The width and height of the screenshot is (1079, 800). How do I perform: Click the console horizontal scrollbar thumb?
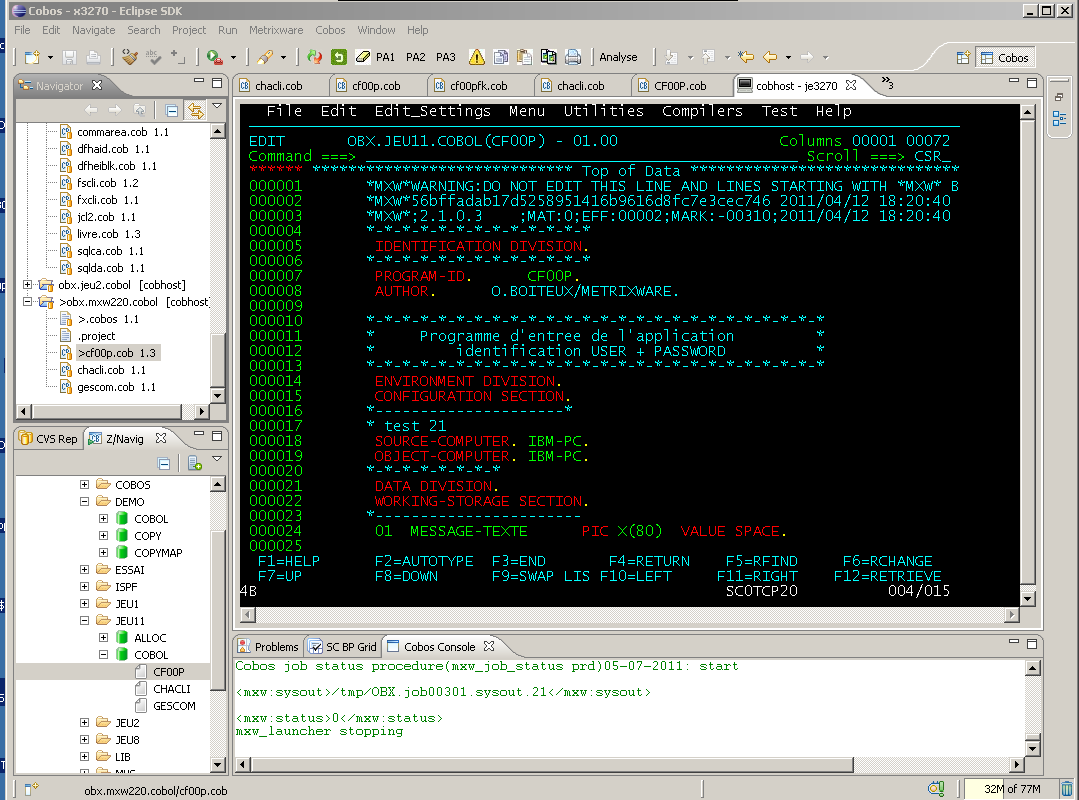tap(553, 764)
